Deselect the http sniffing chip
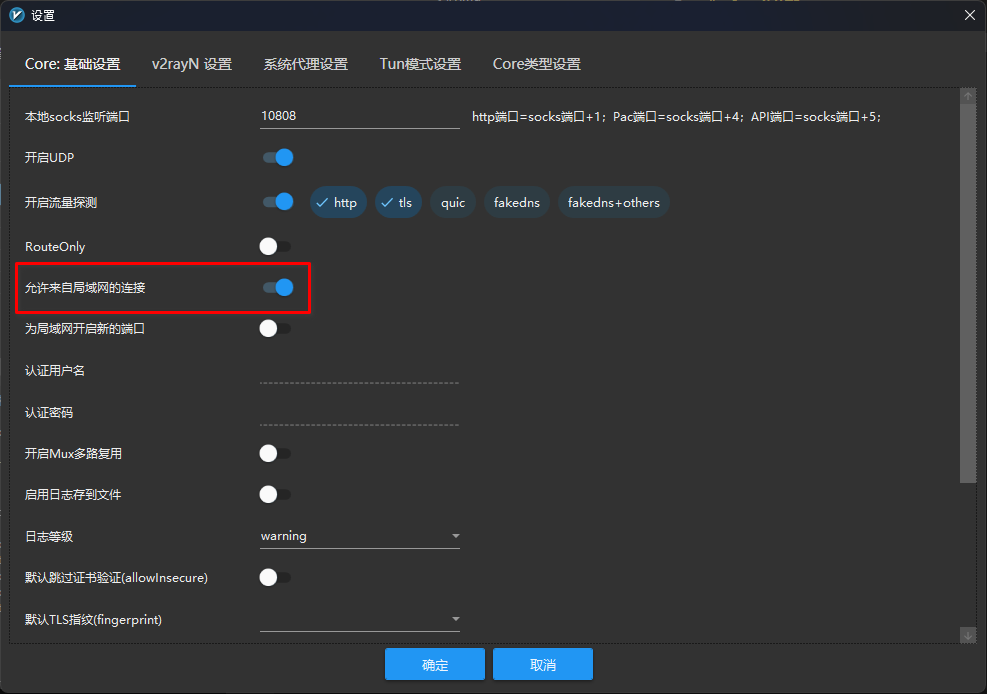 [337, 203]
